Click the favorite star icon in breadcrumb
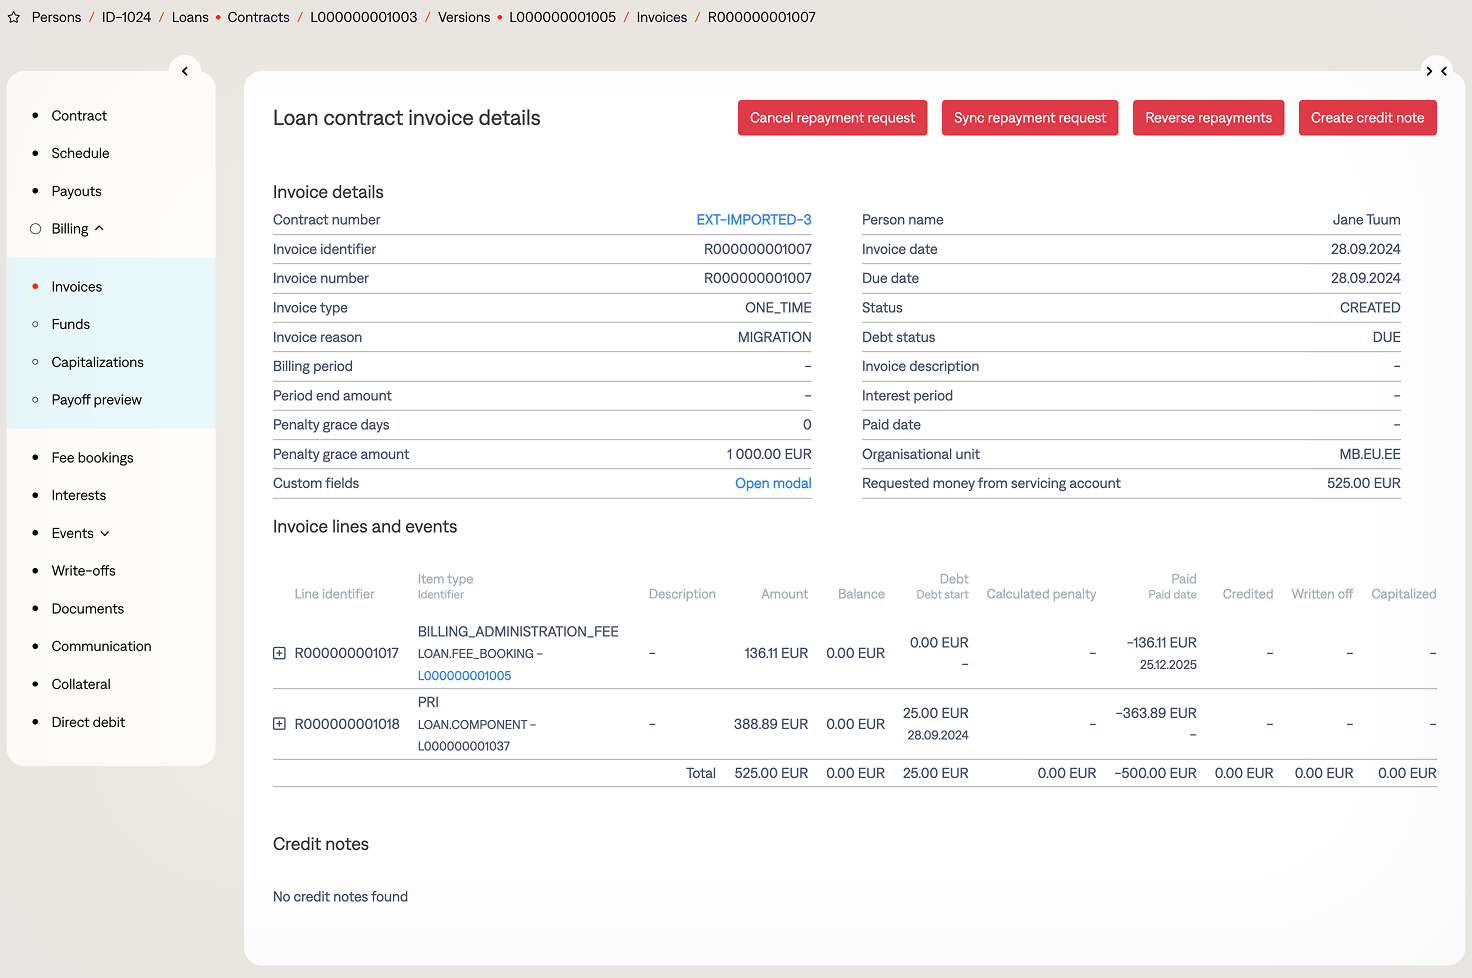 [x=14, y=18]
